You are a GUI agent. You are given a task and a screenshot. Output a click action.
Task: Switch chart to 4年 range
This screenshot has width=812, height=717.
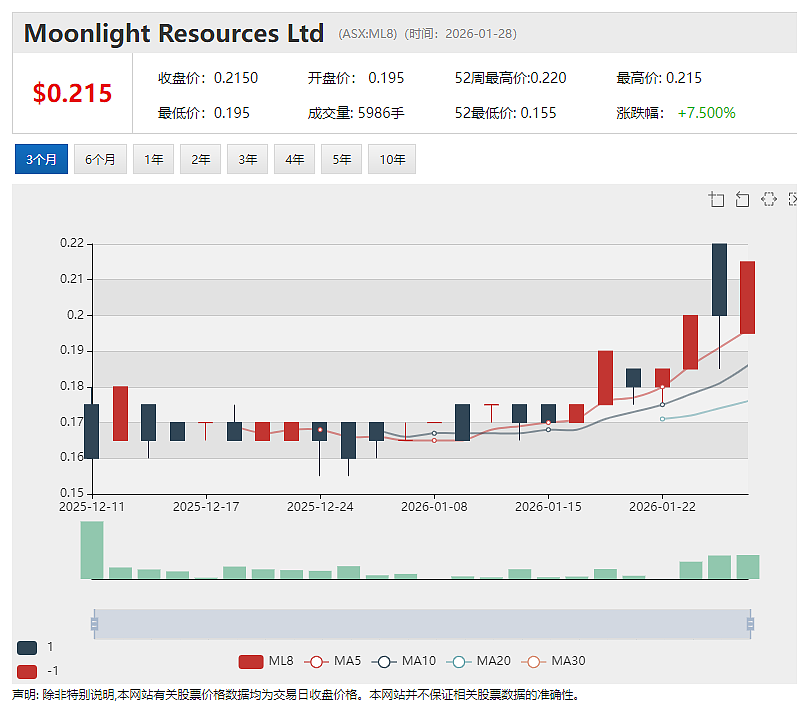pos(294,159)
